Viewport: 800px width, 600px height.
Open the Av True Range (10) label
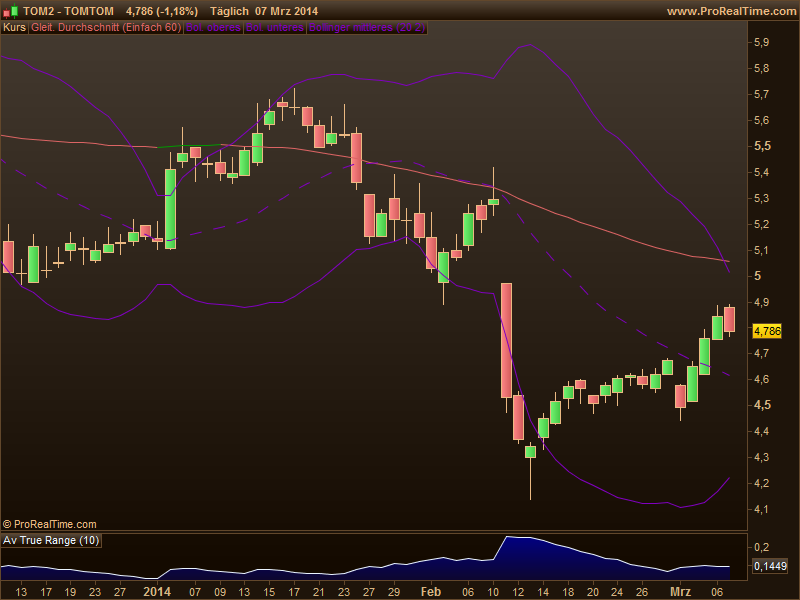[x=51, y=540]
